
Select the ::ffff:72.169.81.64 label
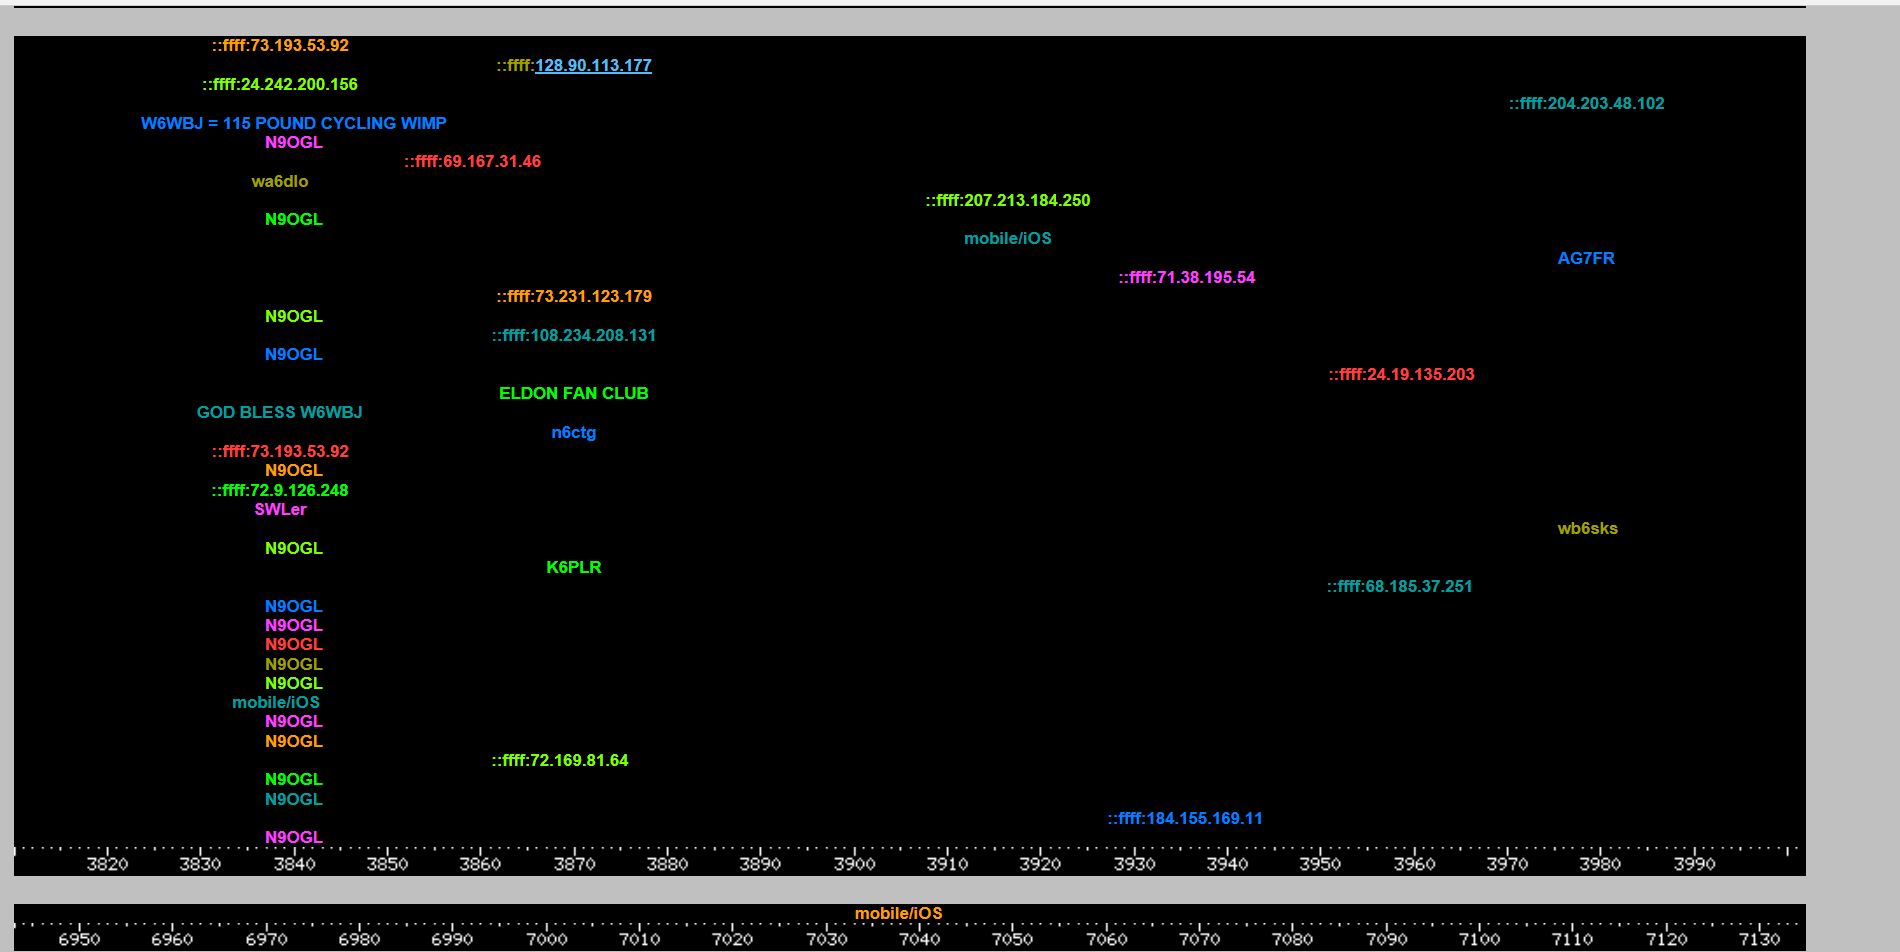tap(560, 760)
